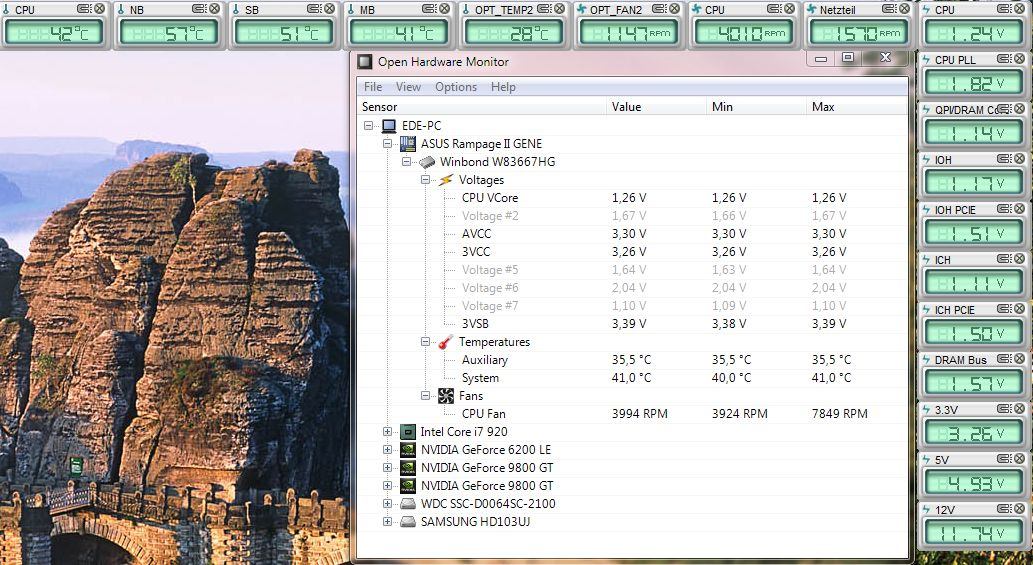1033x565 pixels.
Task: Open settings icon on the OPT_TEMP2 gadget
Action: (x=544, y=9)
